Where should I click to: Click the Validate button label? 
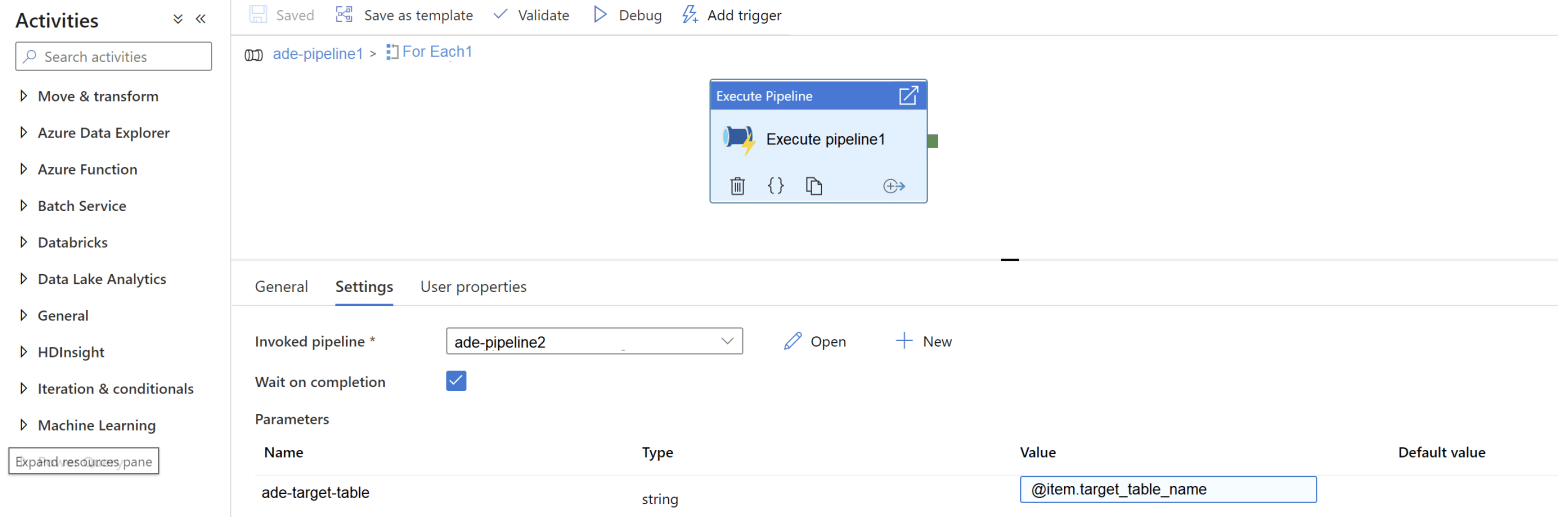(544, 15)
